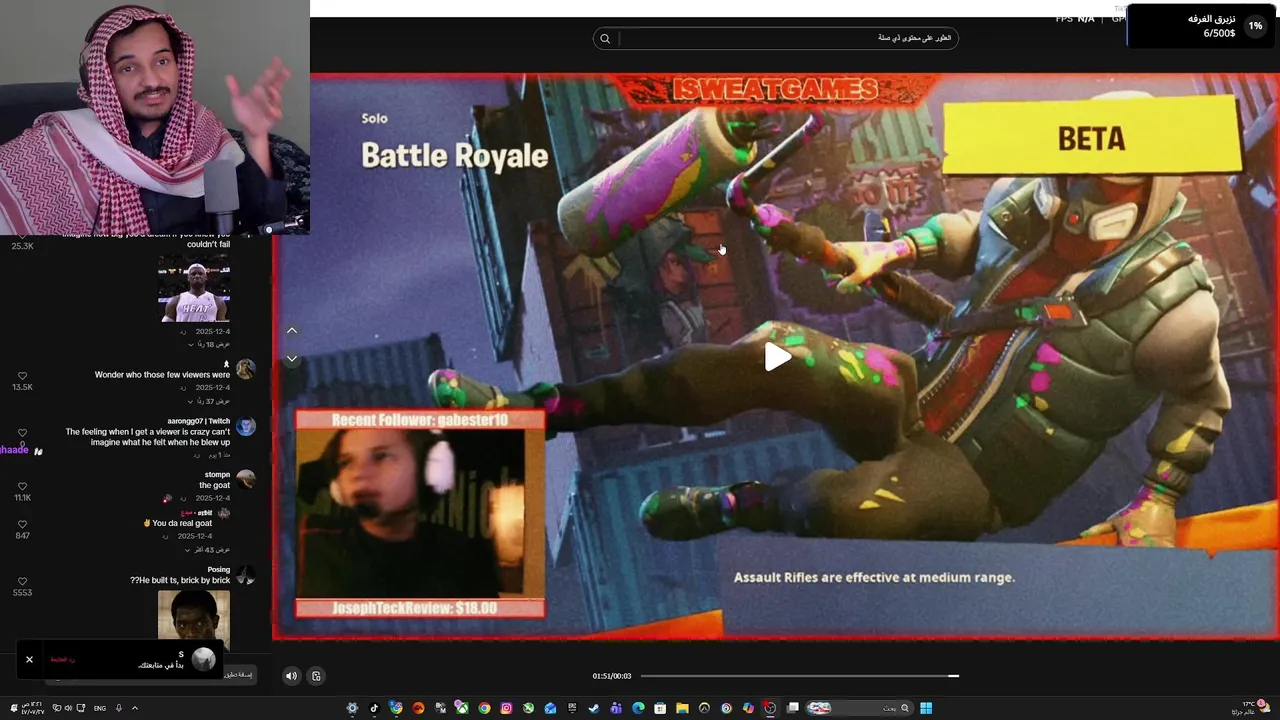Open Microsoft Teams from the taskbar

(x=616, y=708)
